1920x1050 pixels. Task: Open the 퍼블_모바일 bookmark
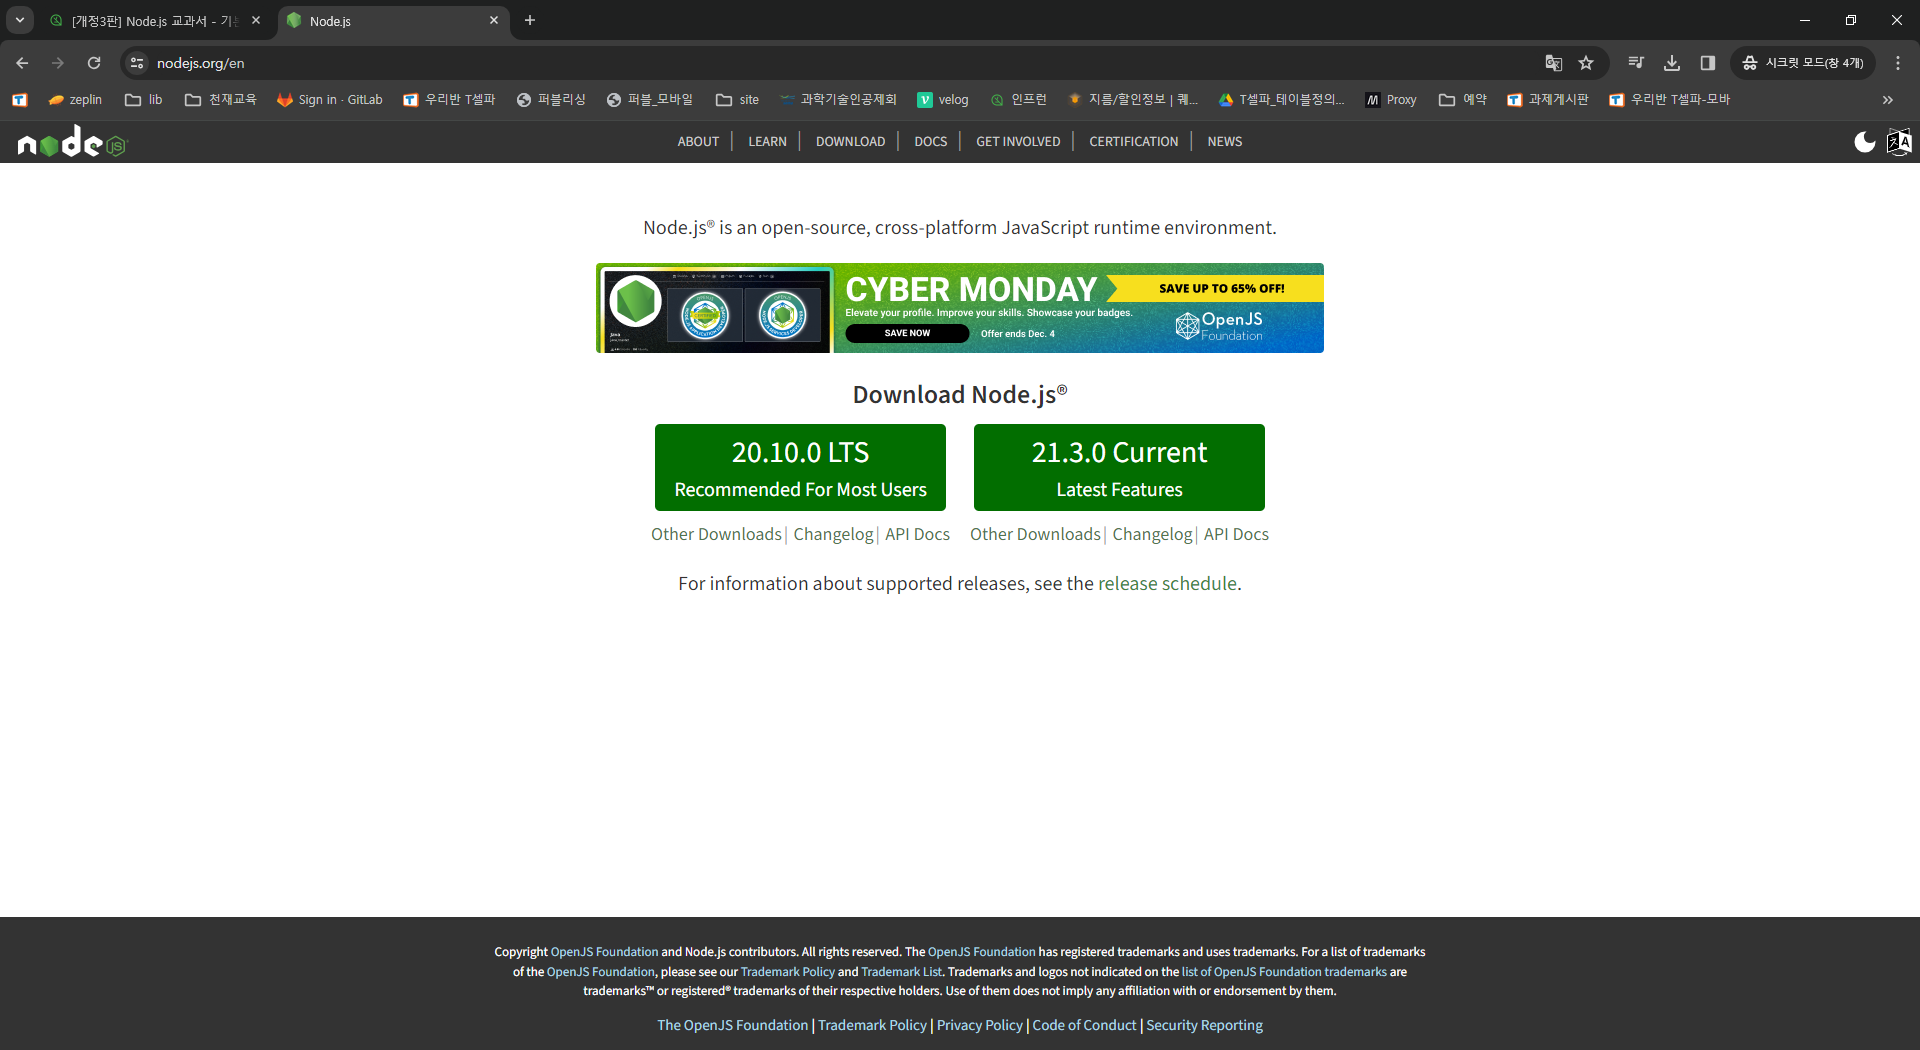(x=650, y=100)
